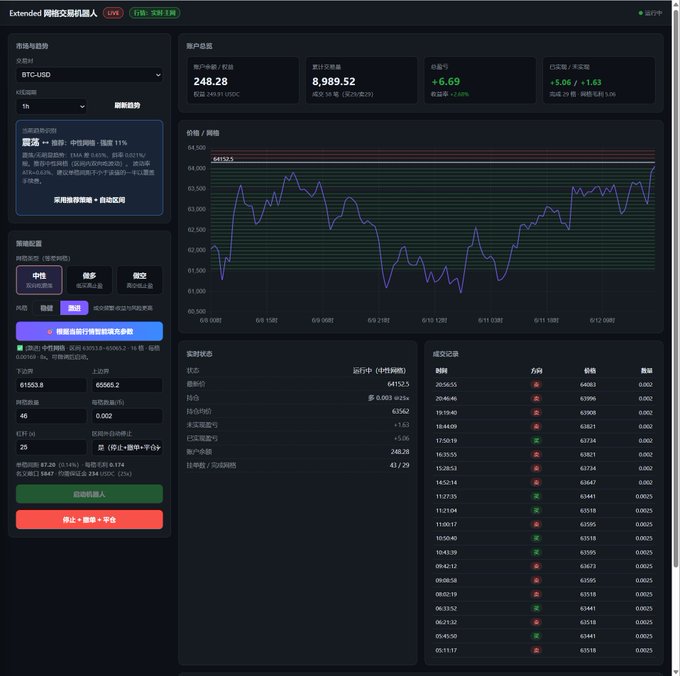Click the sell badge in the 09:42:12 trade row
Viewport: 680px width, 676px height.
tap(536, 566)
